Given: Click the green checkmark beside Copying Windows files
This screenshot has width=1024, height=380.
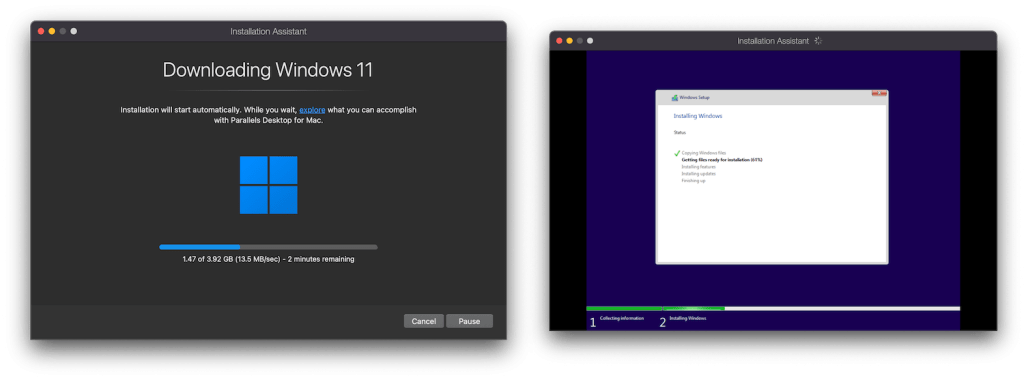Looking at the screenshot, I should pos(677,153).
